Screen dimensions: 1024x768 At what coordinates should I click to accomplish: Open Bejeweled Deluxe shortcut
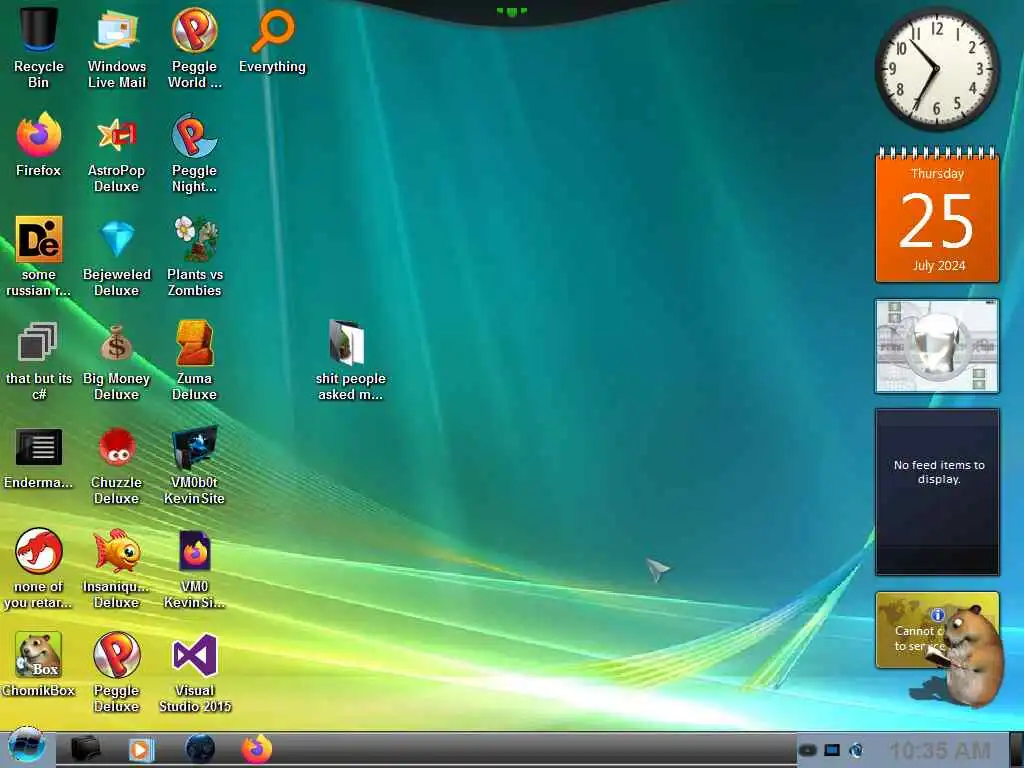(117, 257)
